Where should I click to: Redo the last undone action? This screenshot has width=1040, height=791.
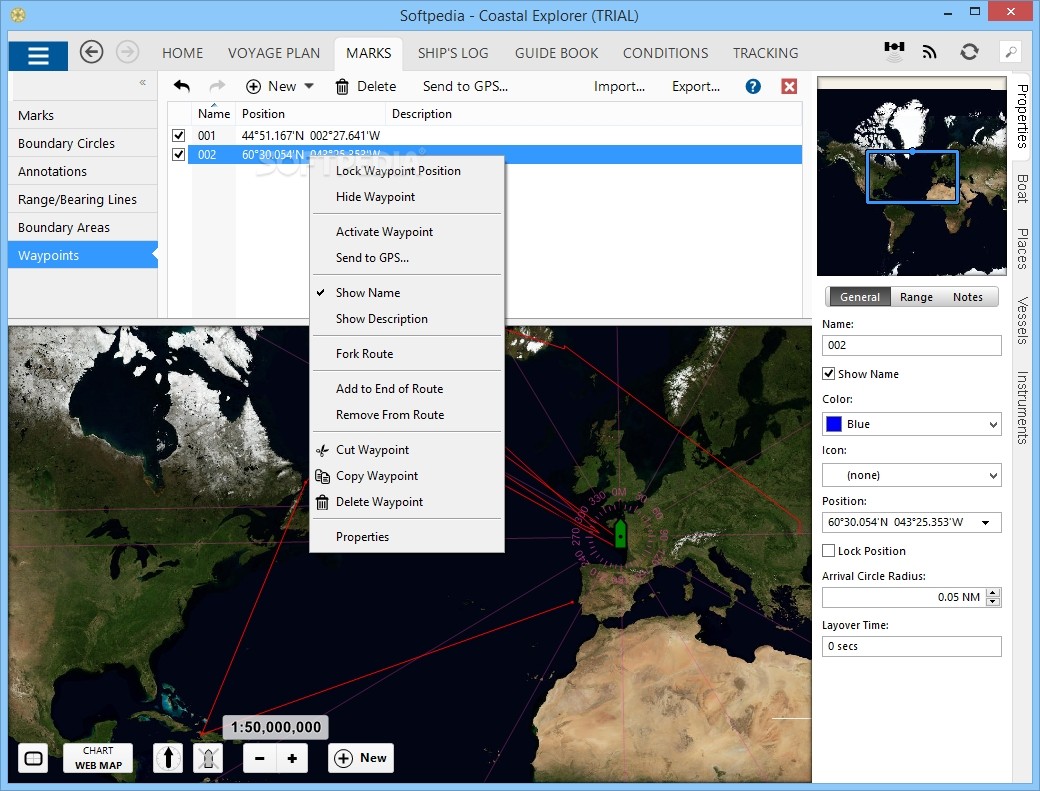point(217,86)
